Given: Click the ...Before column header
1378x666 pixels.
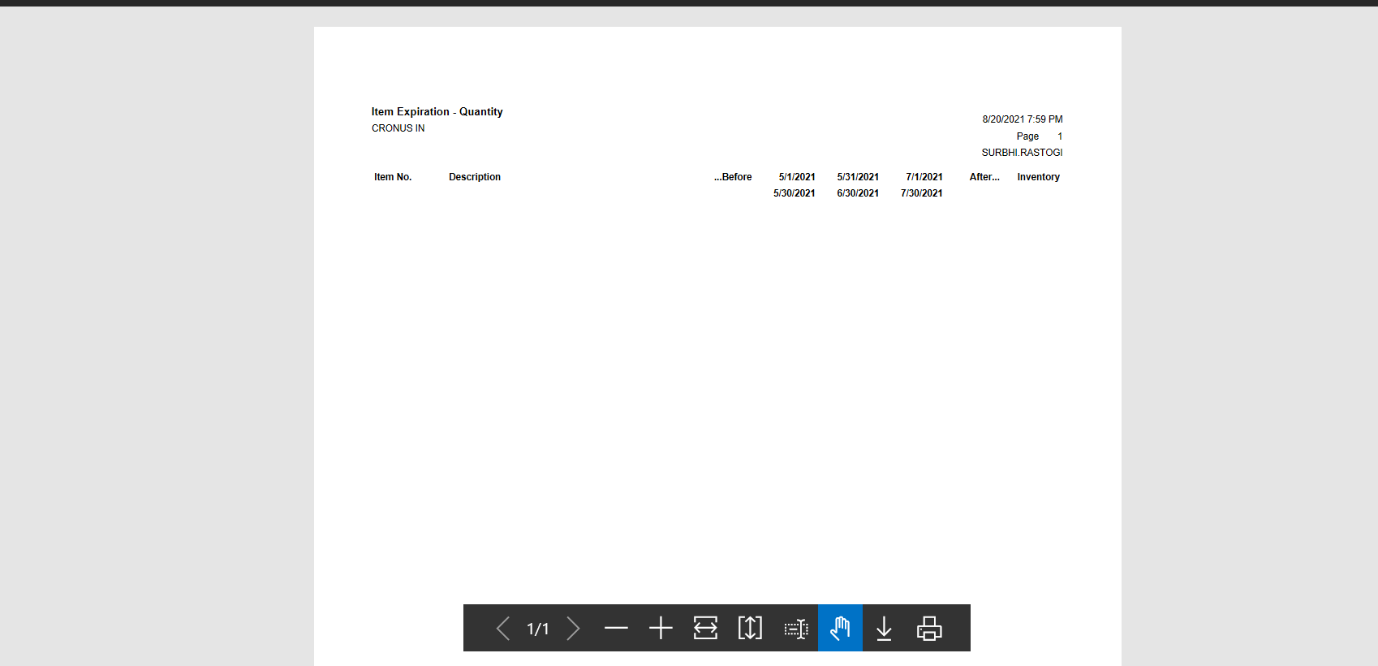Looking at the screenshot, I should (732, 176).
